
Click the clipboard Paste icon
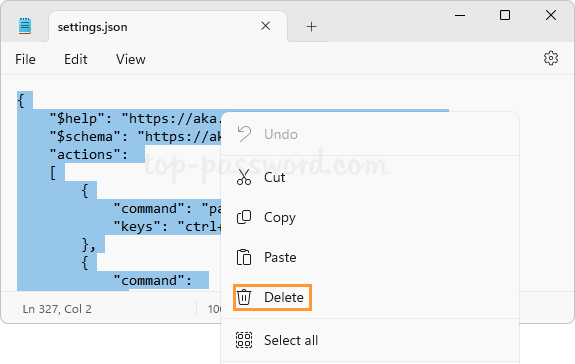pyautogui.click(x=244, y=257)
